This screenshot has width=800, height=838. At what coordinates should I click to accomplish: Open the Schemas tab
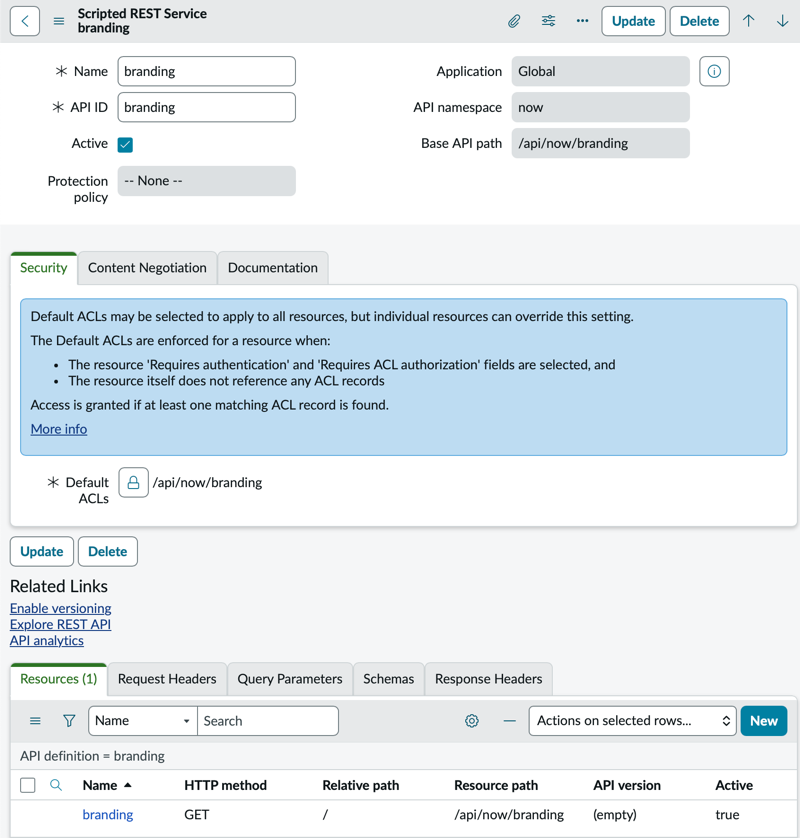click(389, 679)
